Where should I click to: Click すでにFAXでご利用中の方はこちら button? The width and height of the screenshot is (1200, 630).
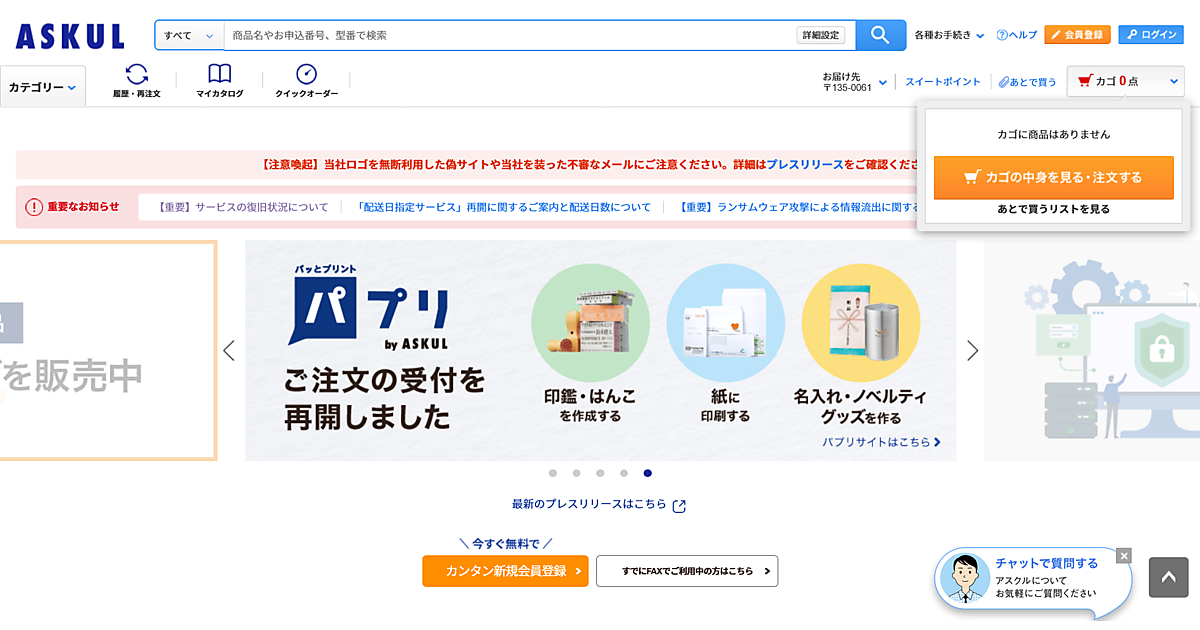(x=687, y=571)
